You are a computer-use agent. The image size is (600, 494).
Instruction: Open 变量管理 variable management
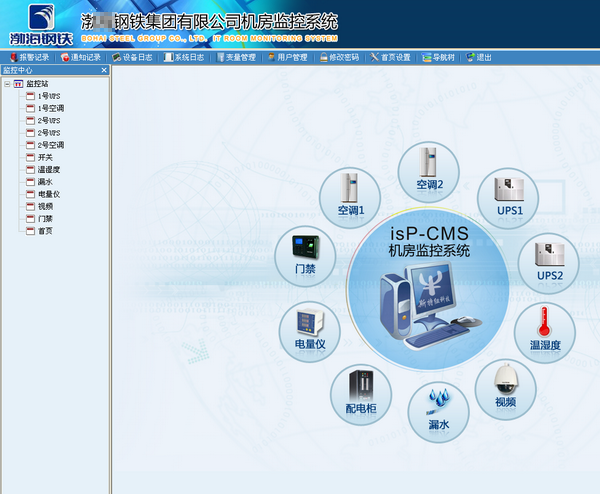pos(236,57)
